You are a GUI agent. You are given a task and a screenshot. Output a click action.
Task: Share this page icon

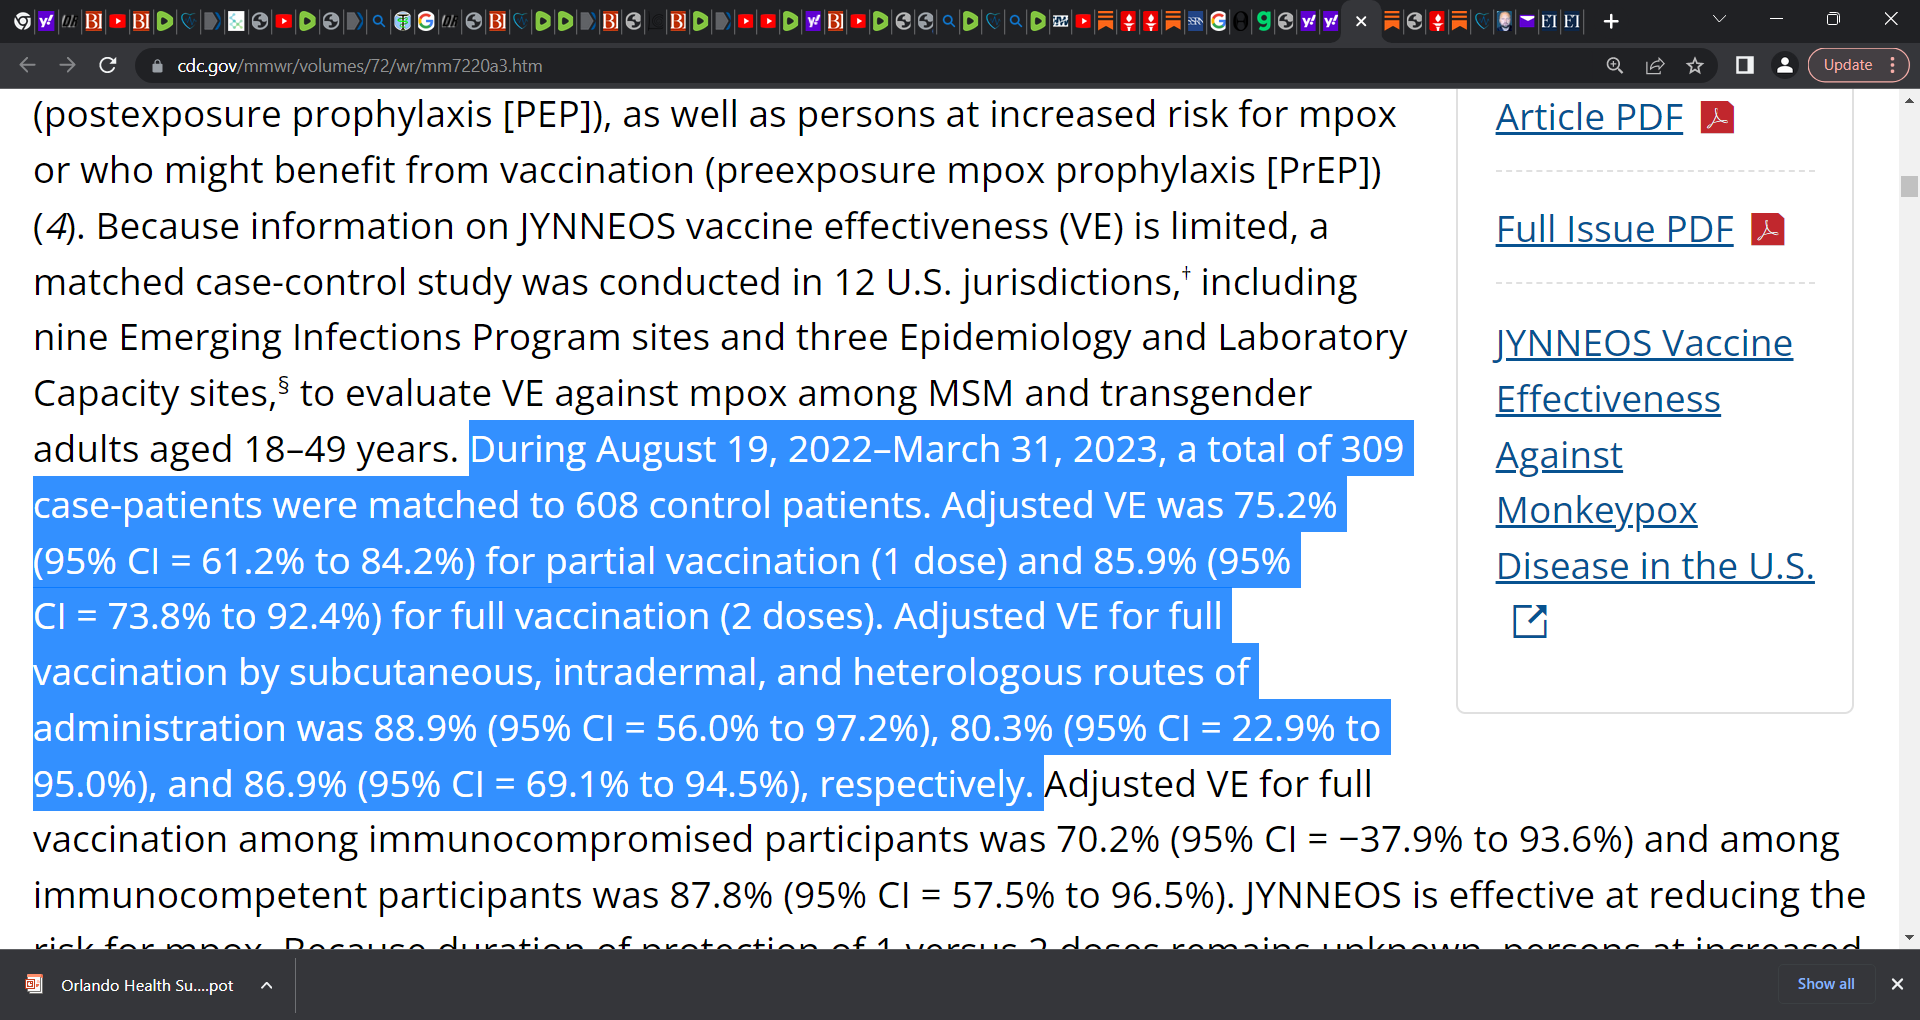(x=1655, y=65)
